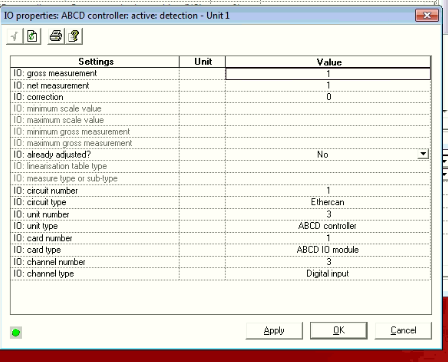Select 'IO: maximum scale value' row label
This screenshot has height=362, width=448.
click(x=58, y=120)
